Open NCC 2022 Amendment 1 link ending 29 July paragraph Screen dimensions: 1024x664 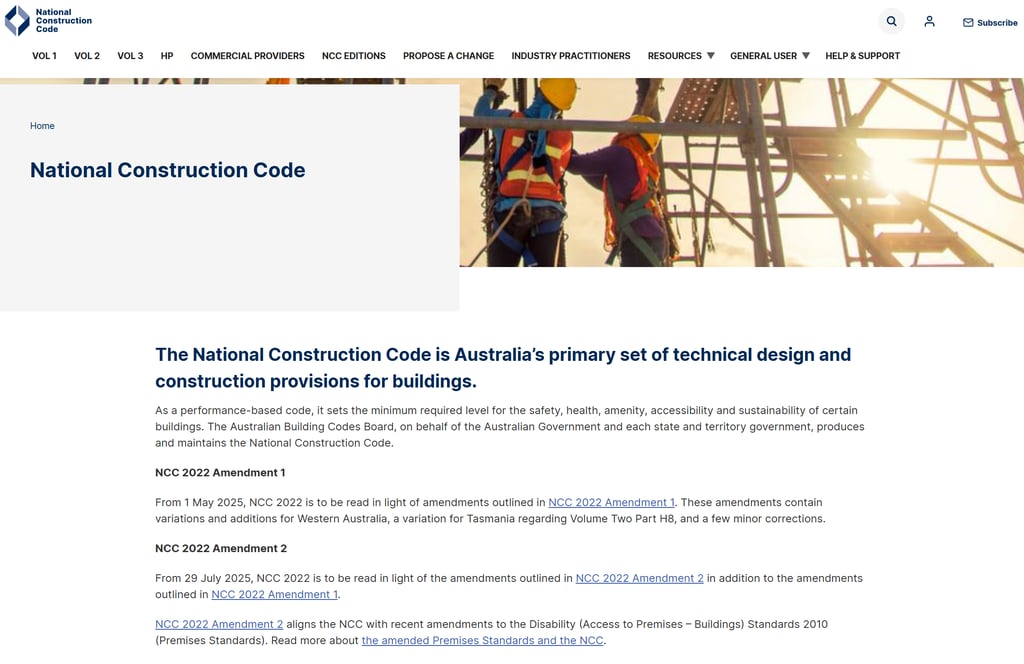click(274, 594)
